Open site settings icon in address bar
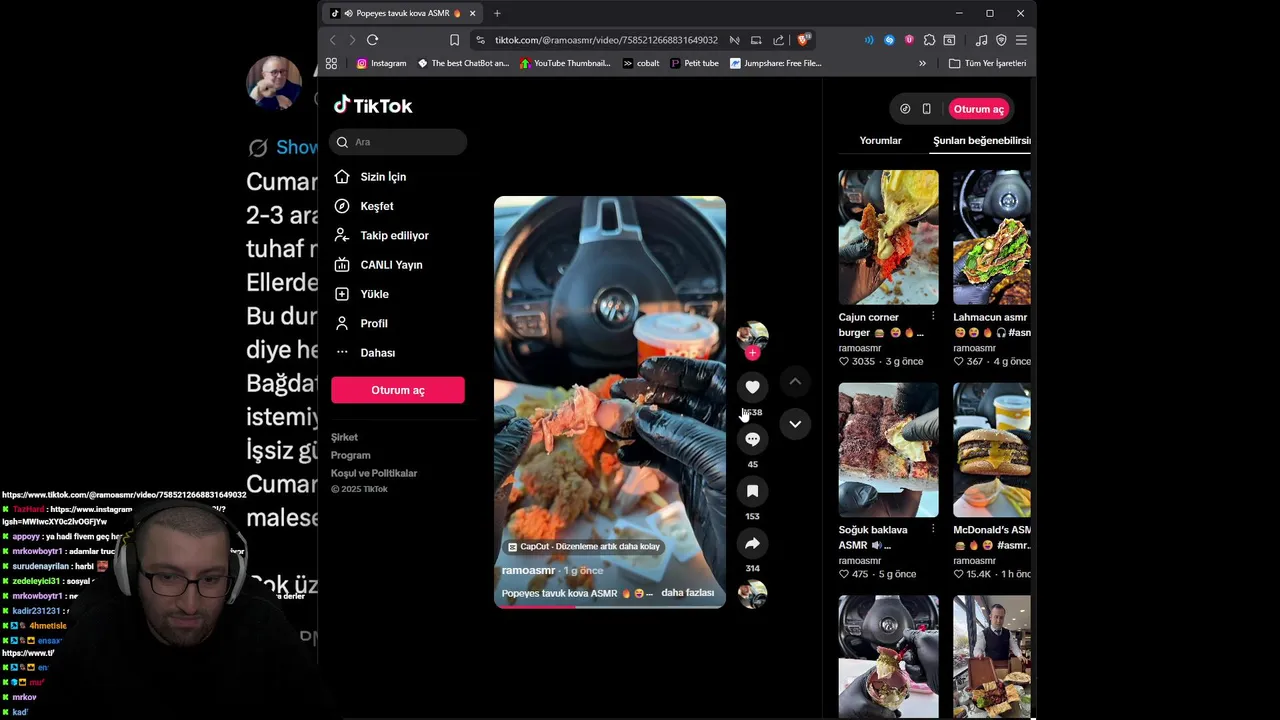1280x720 pixels. (481, 40)
